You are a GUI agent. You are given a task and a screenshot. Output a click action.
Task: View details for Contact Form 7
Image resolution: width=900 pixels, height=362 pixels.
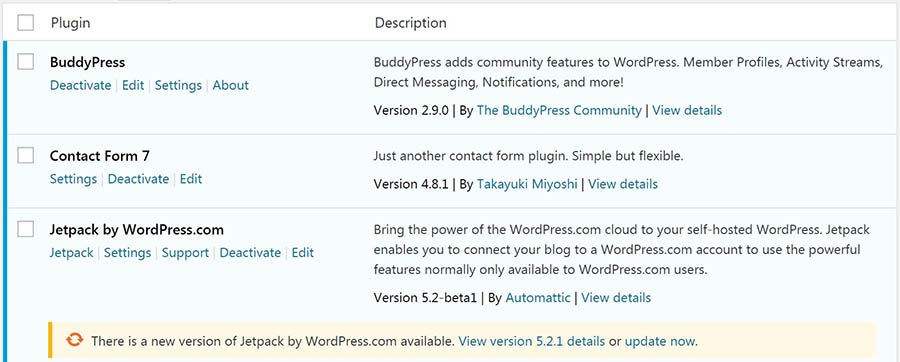point(623,184)
